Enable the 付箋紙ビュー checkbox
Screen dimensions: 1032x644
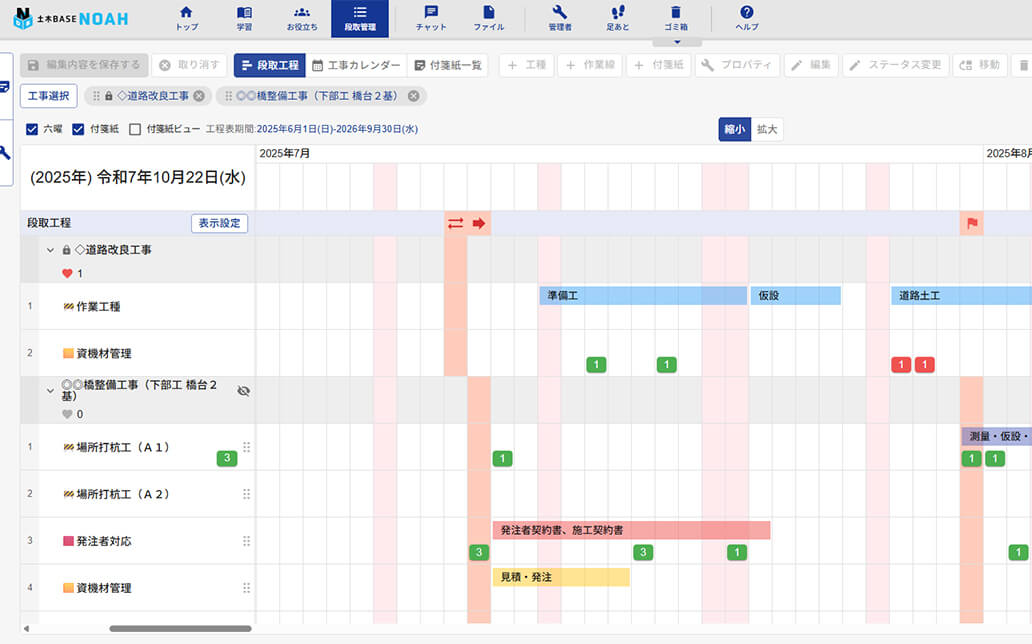(x=135, y=129)
